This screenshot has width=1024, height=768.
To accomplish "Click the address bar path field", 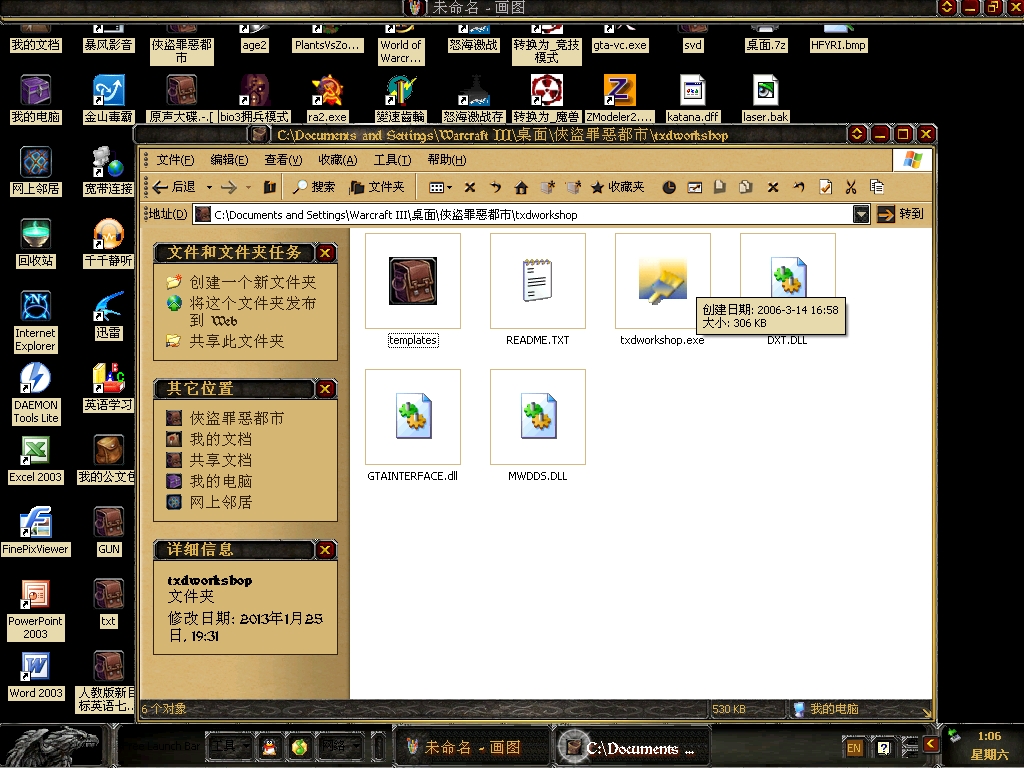I will [523, 214].
